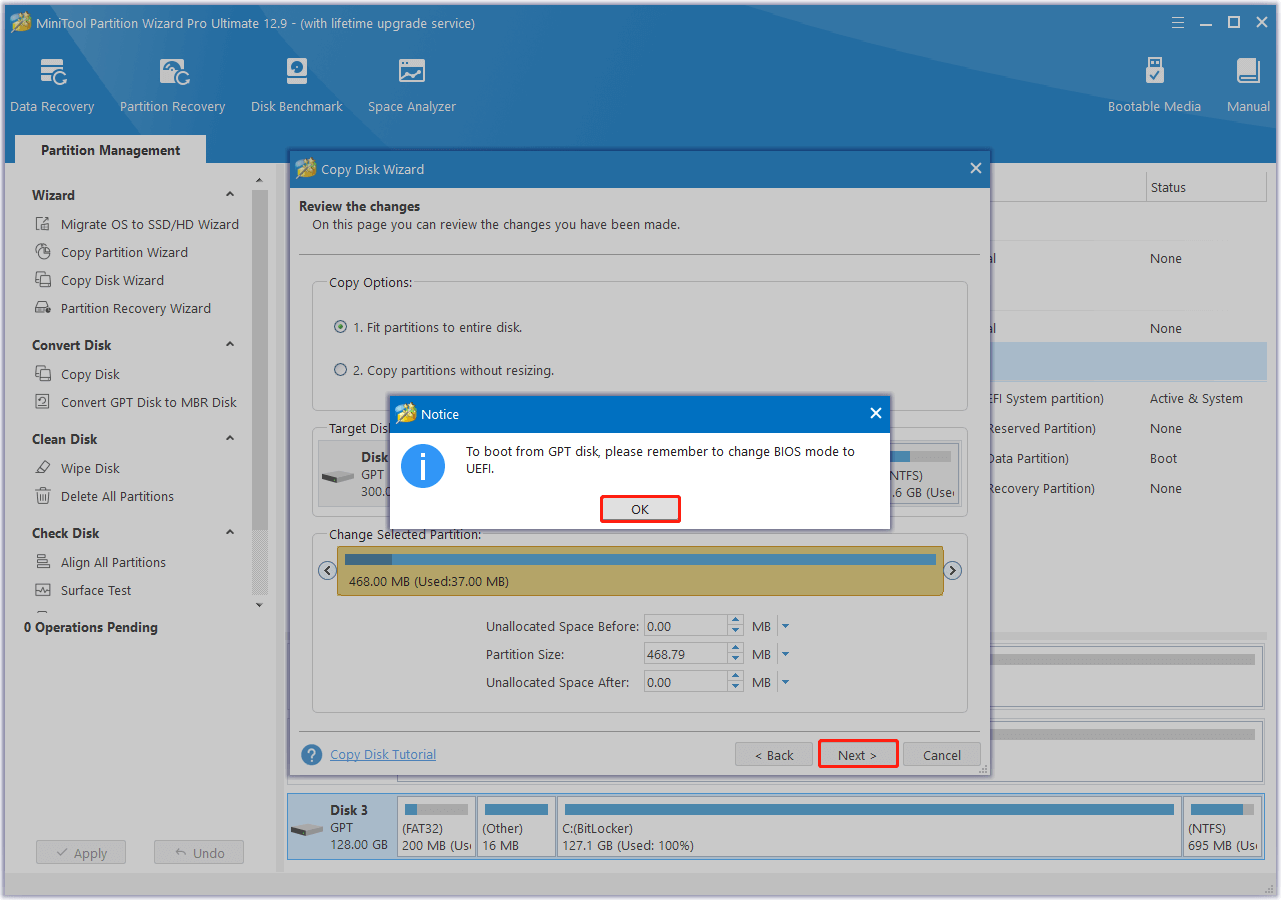Open the Manual
Viewport: 1282px width, 901px height.
coord(1248,86)
